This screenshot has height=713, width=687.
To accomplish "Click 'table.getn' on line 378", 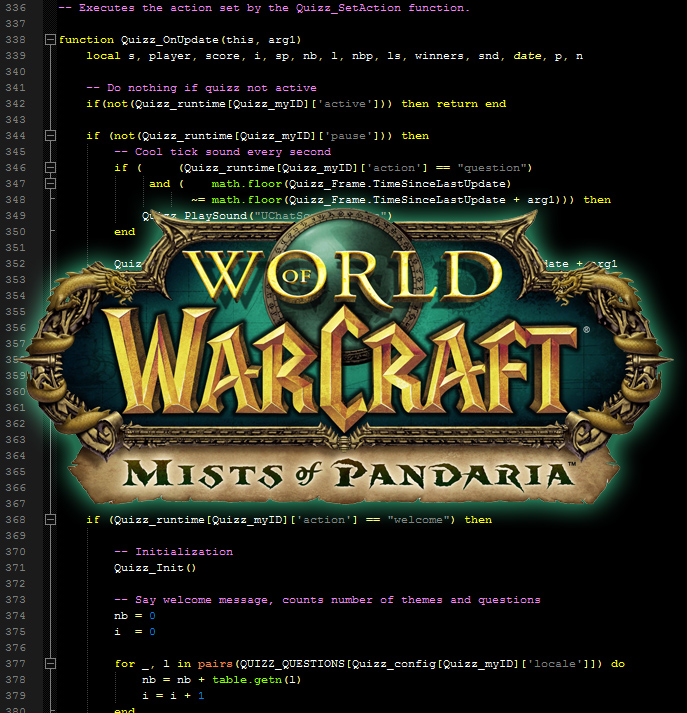I will (x=246, y=680).
